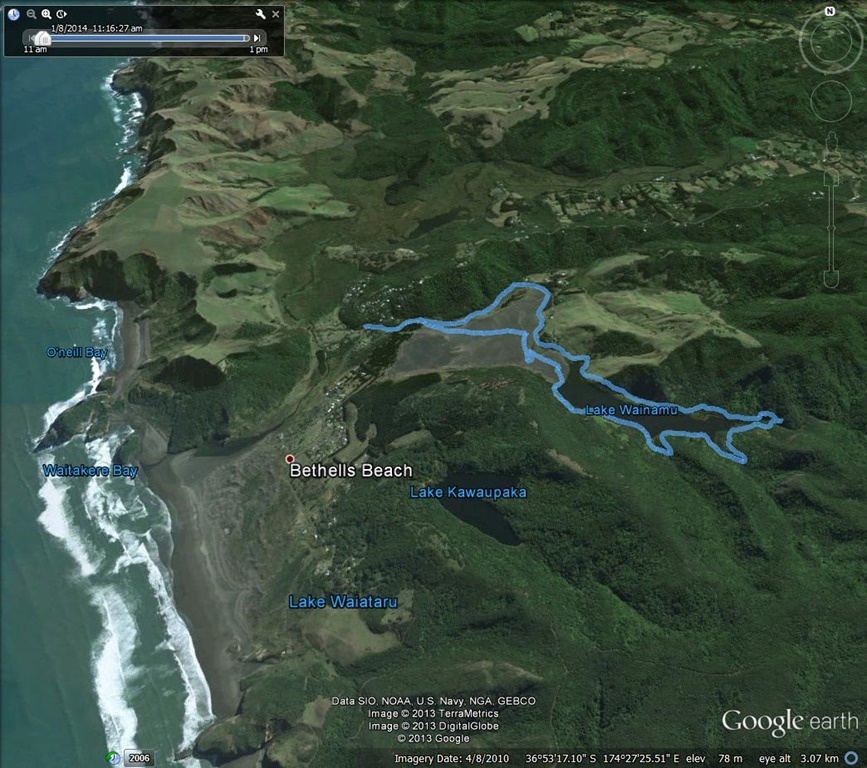Click the Lake Kawaupaka label

468,492
